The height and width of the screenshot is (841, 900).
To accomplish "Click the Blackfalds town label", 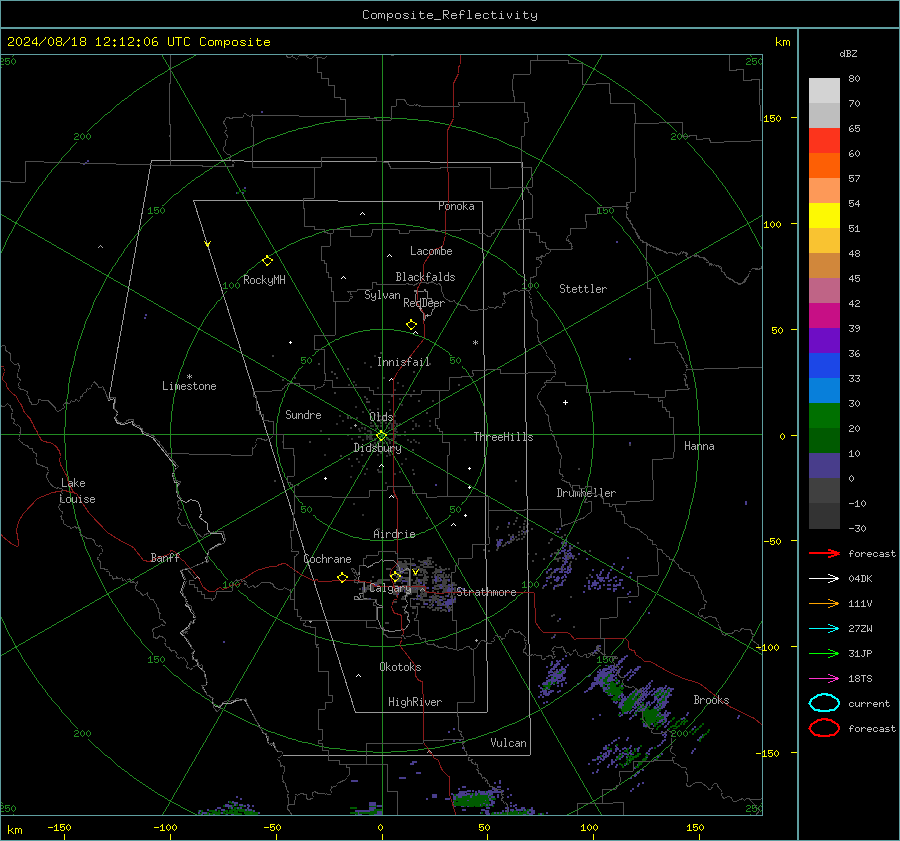I will tap(425, 277).
